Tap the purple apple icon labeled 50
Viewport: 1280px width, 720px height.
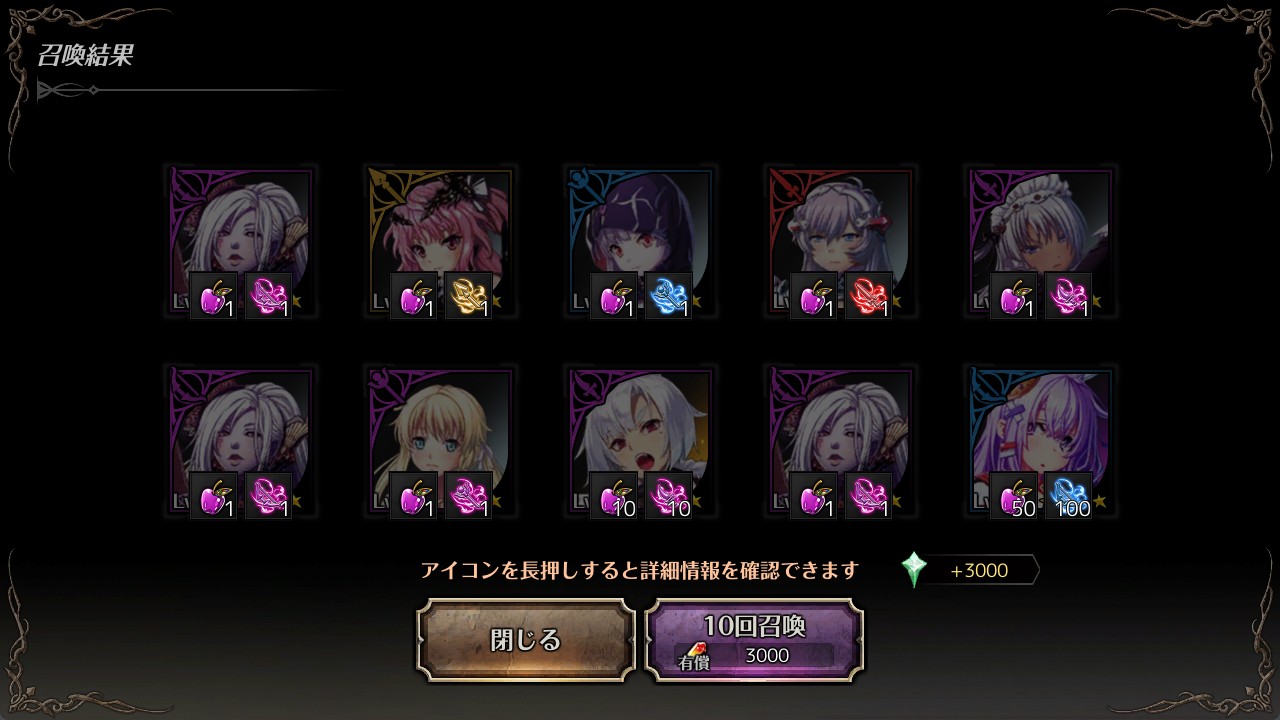(x=1014, y=496)
